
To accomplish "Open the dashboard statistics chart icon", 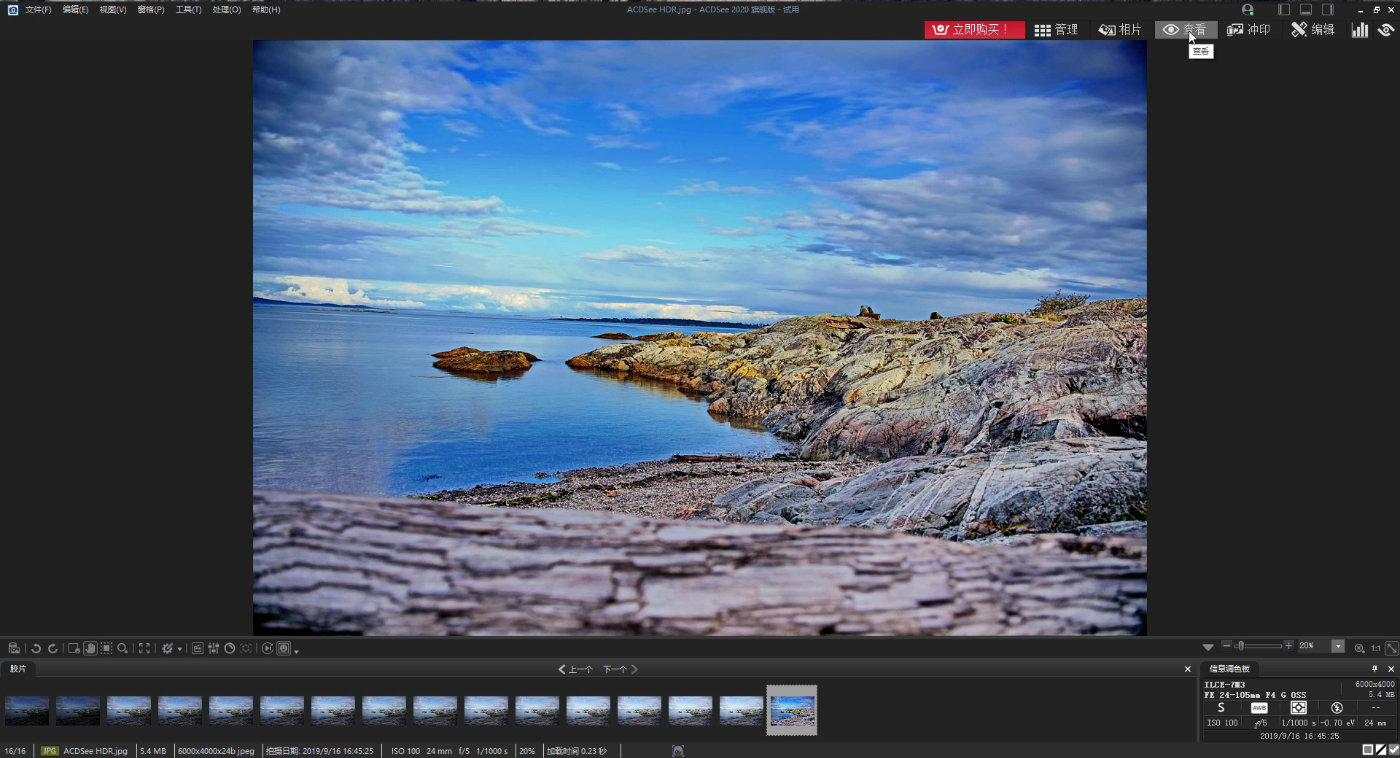I will (x=1359, y=30).
